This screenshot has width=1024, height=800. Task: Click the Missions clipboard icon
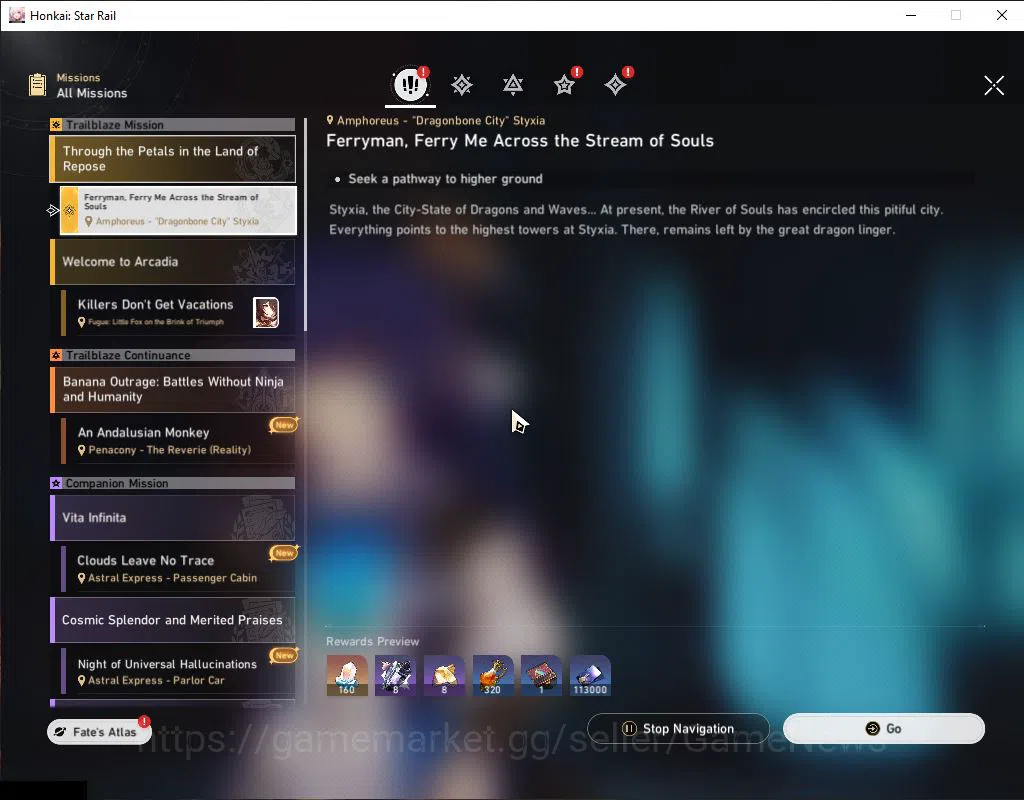[38, 85]
